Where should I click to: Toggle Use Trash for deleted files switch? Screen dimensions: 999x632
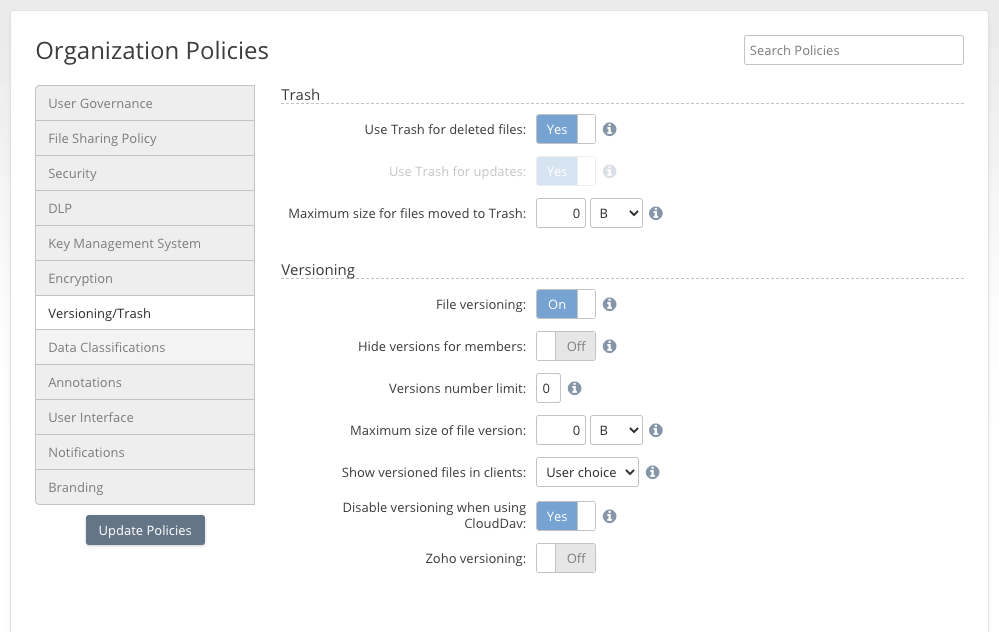tap(566, 129)
